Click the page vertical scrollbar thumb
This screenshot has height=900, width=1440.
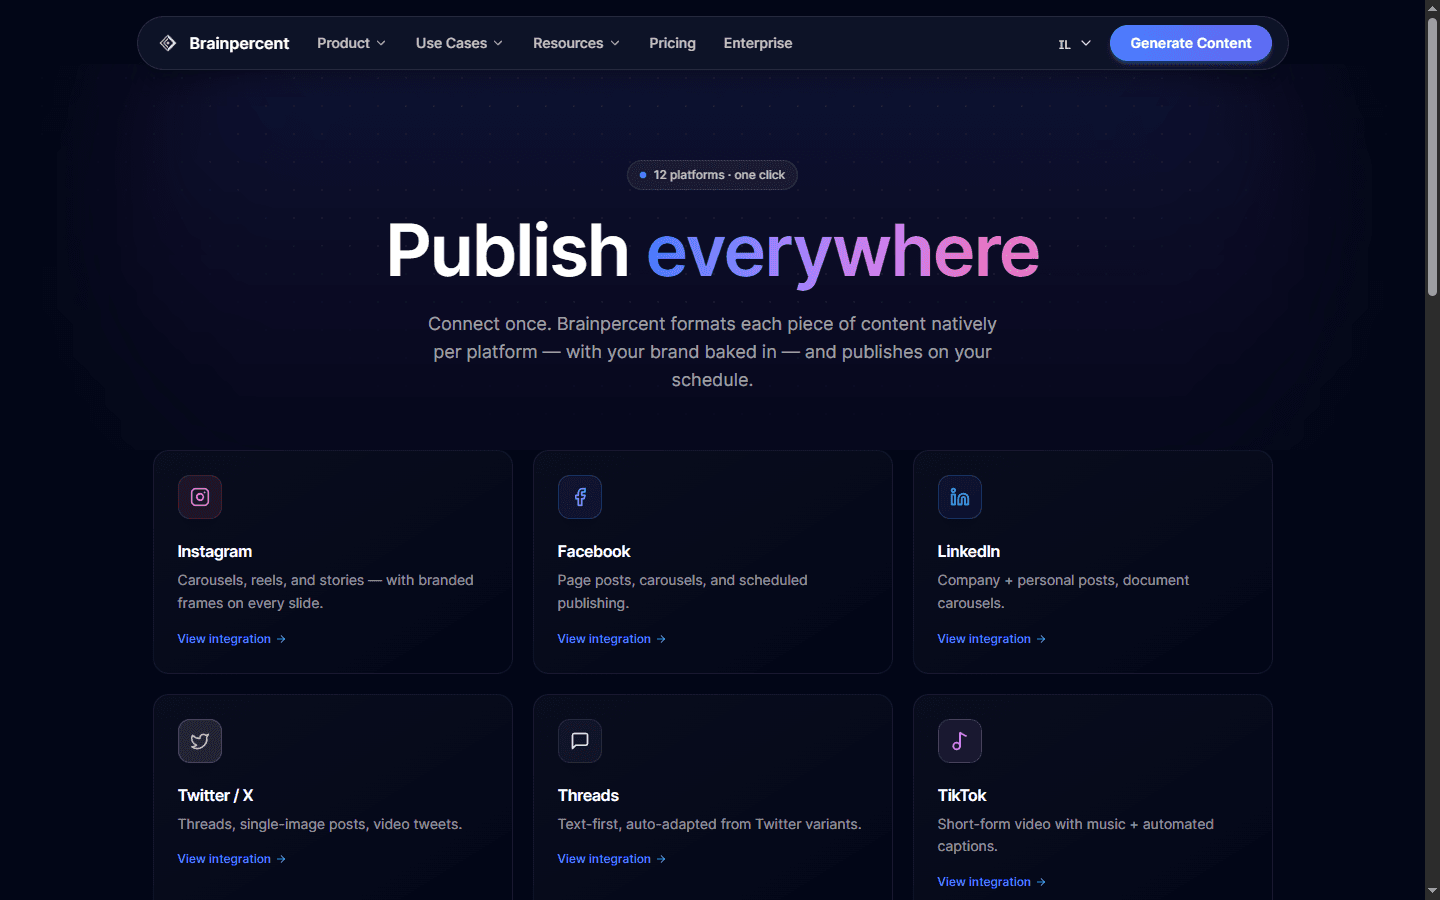pyautogui.click(x=1432, y=157)
